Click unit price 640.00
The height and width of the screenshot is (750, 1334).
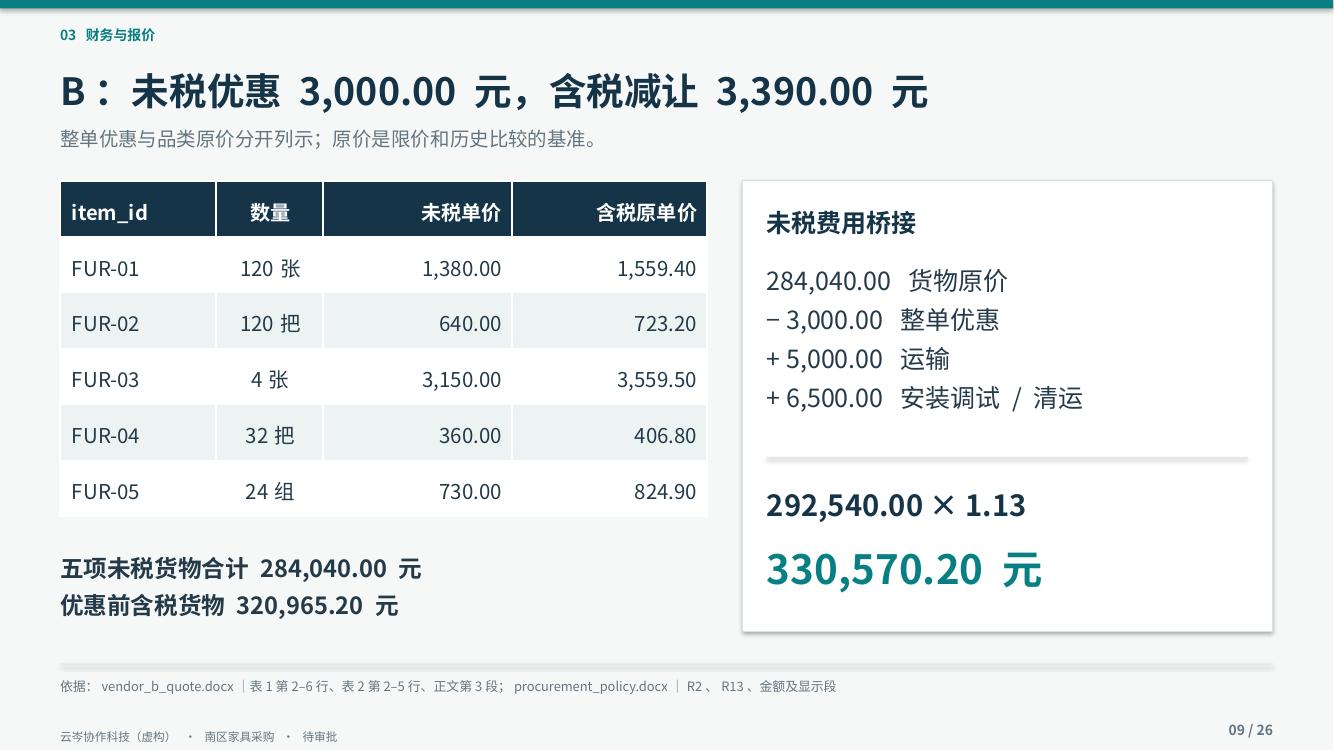[470, 323]
